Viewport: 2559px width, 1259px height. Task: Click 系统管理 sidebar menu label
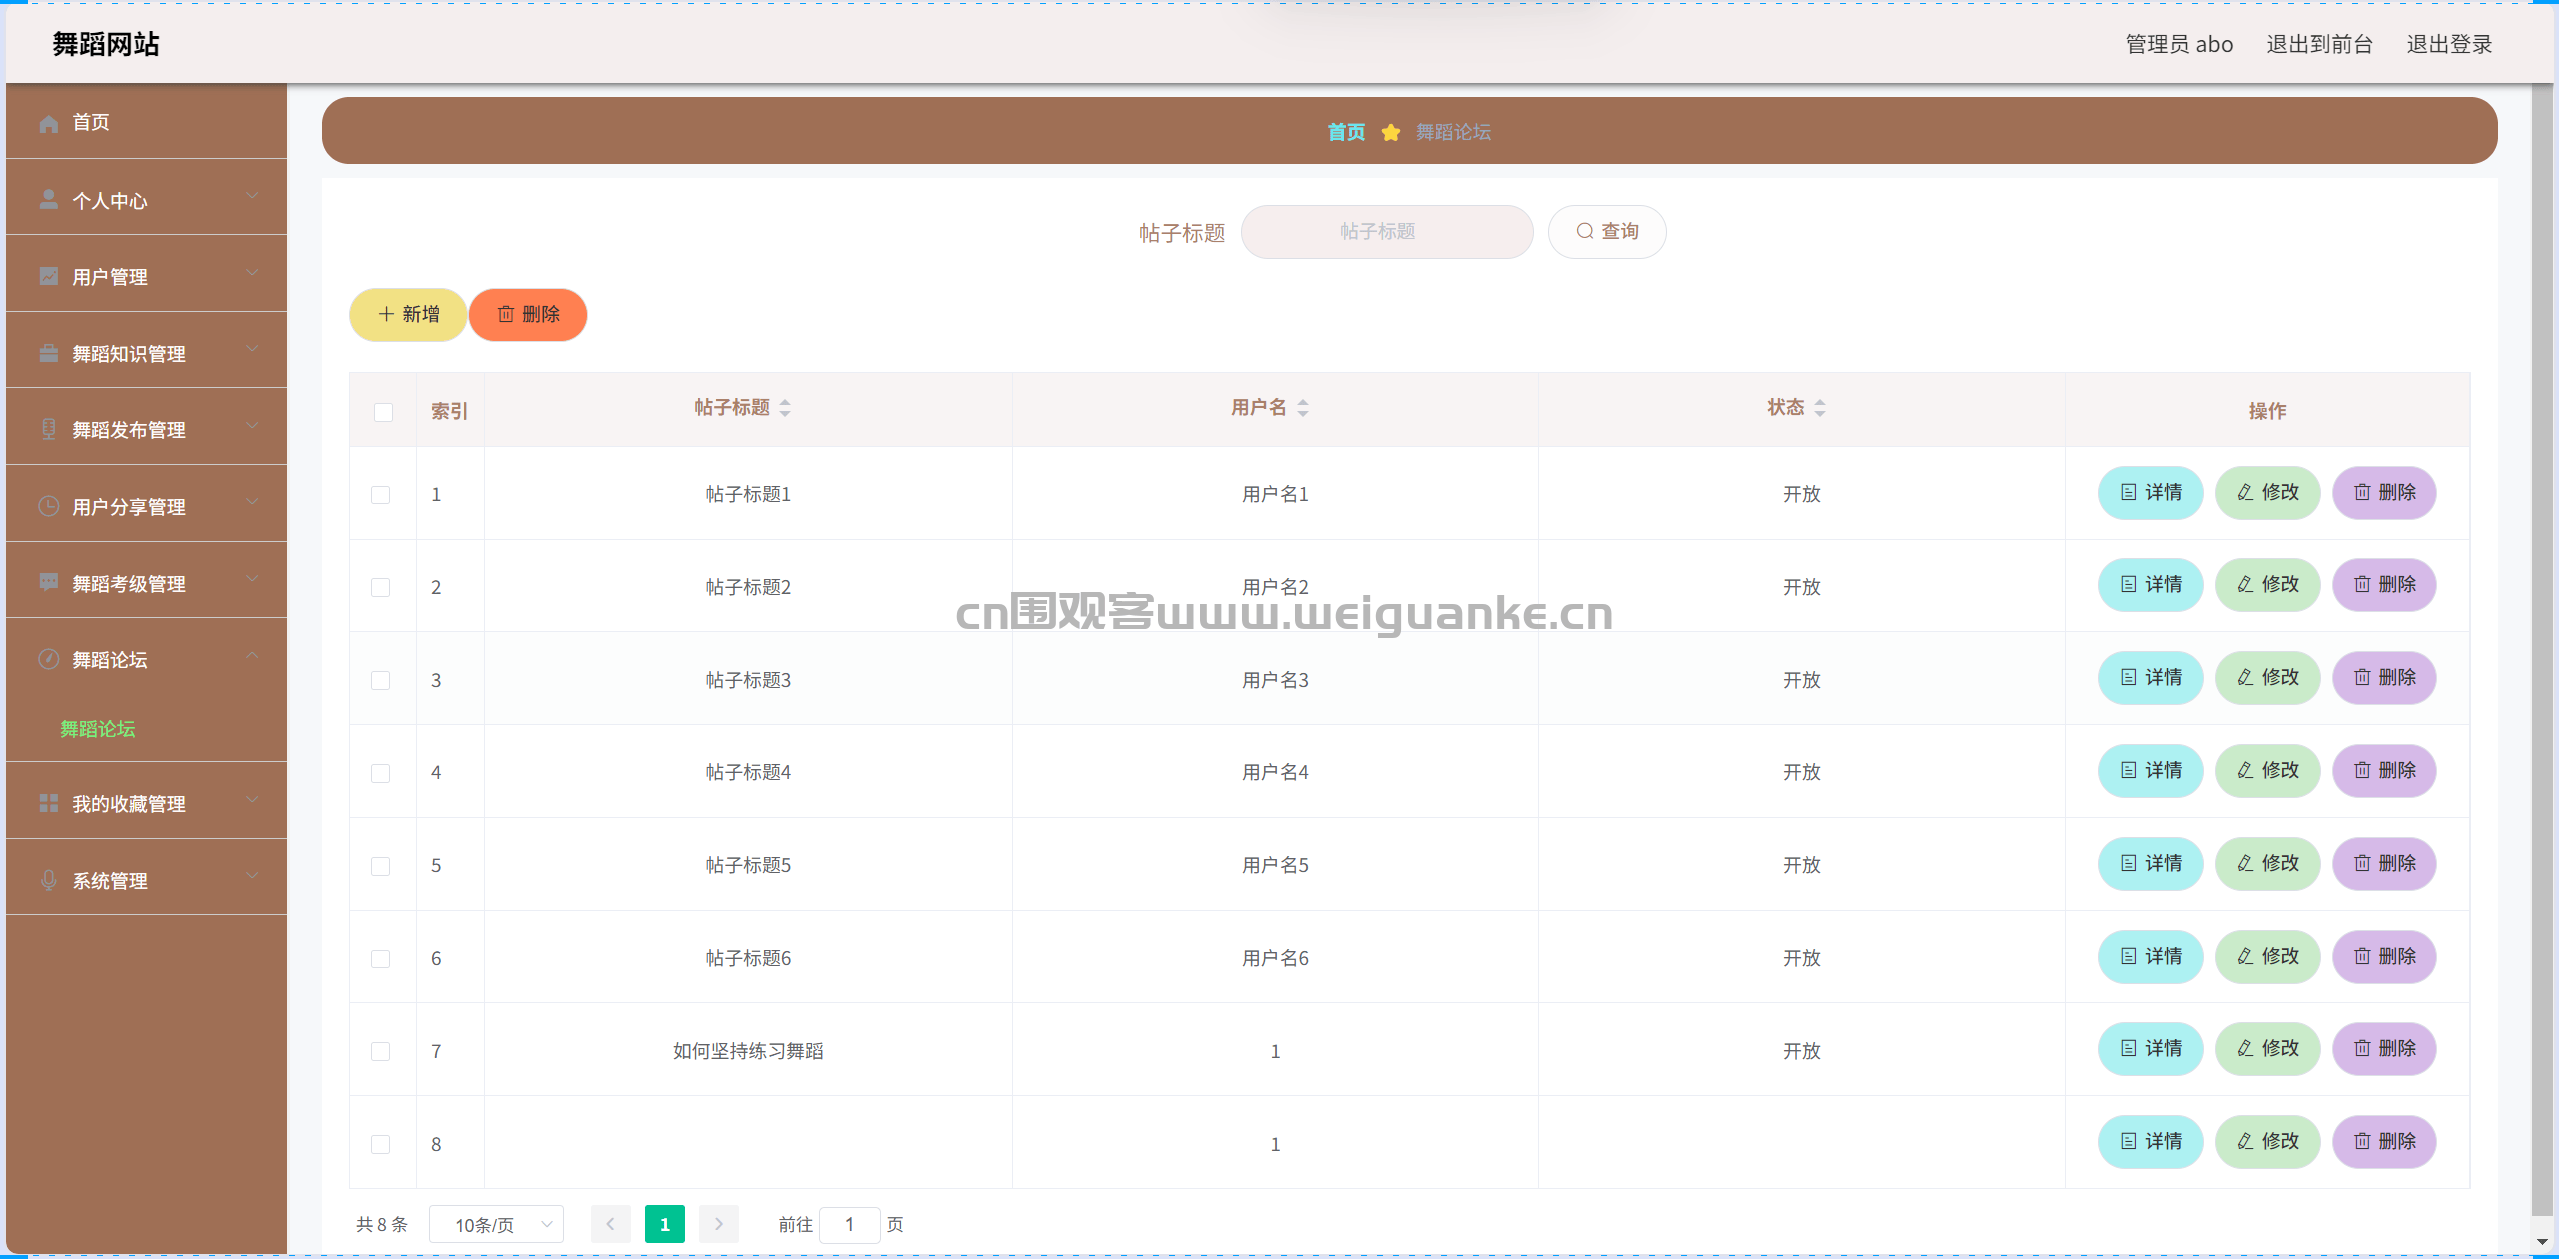tap(110, 881)
